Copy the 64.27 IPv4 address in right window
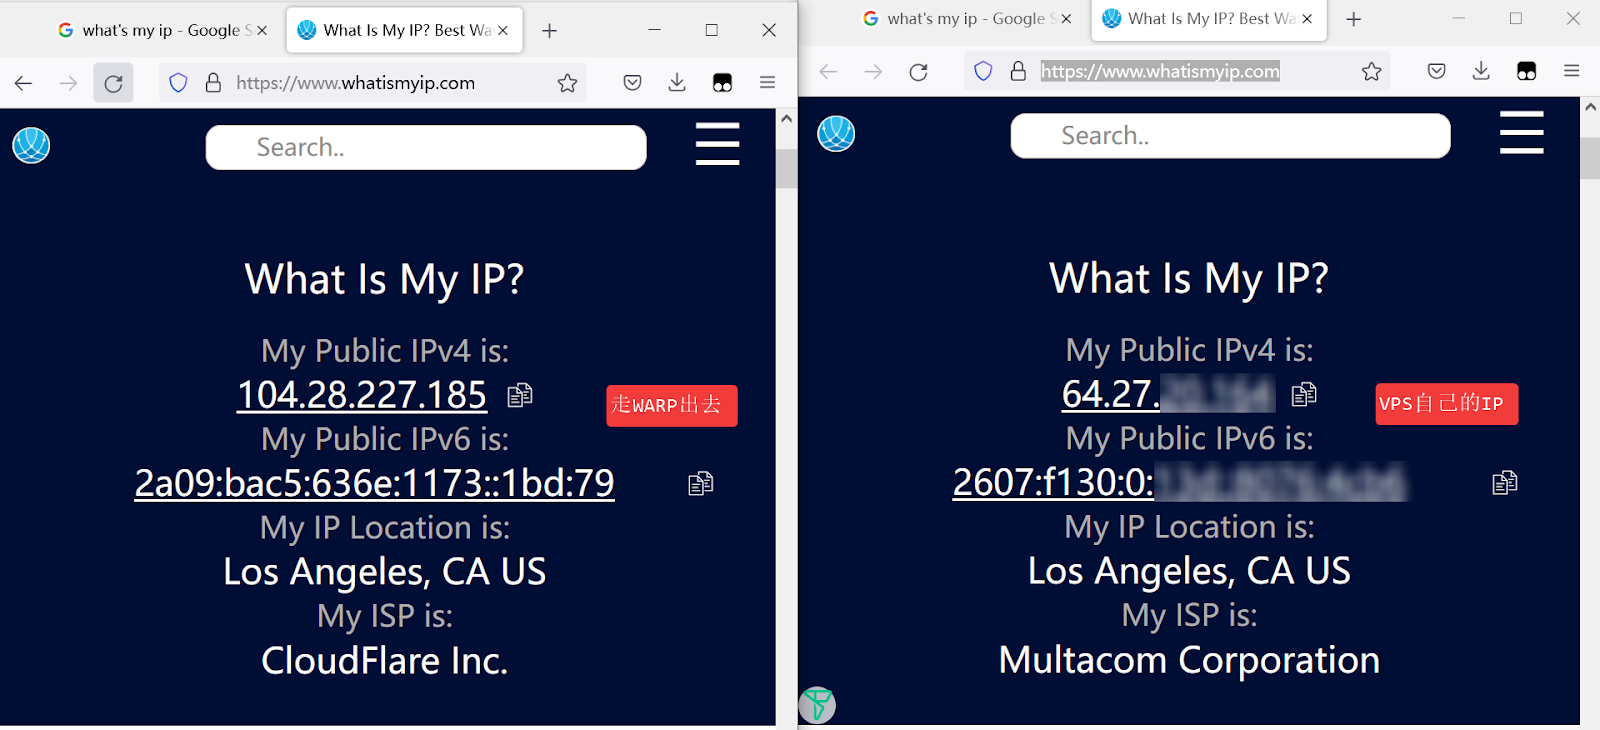Image resolution: width=1600 pixels, height=730 pixels. click(1304, 395)
